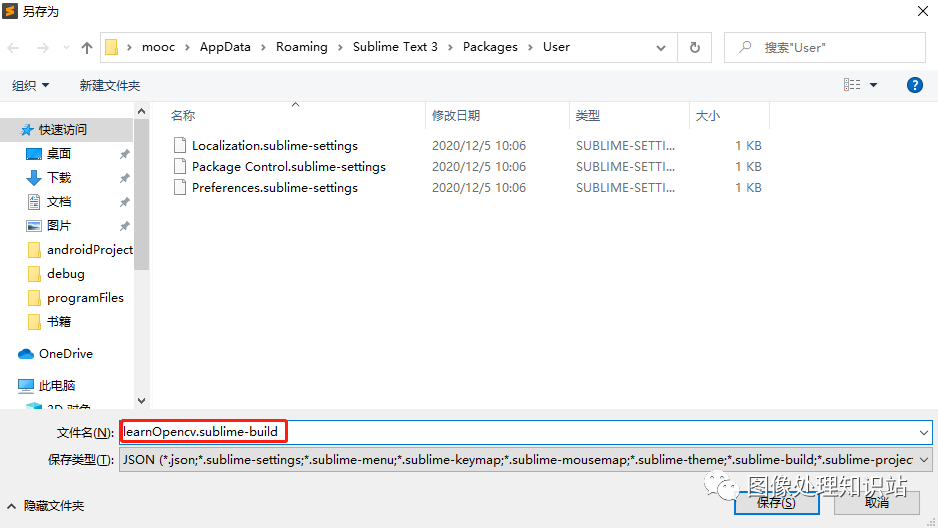938x528 pixels.
Task: Open the 组织 menu
Action: (x=31, y=86)
